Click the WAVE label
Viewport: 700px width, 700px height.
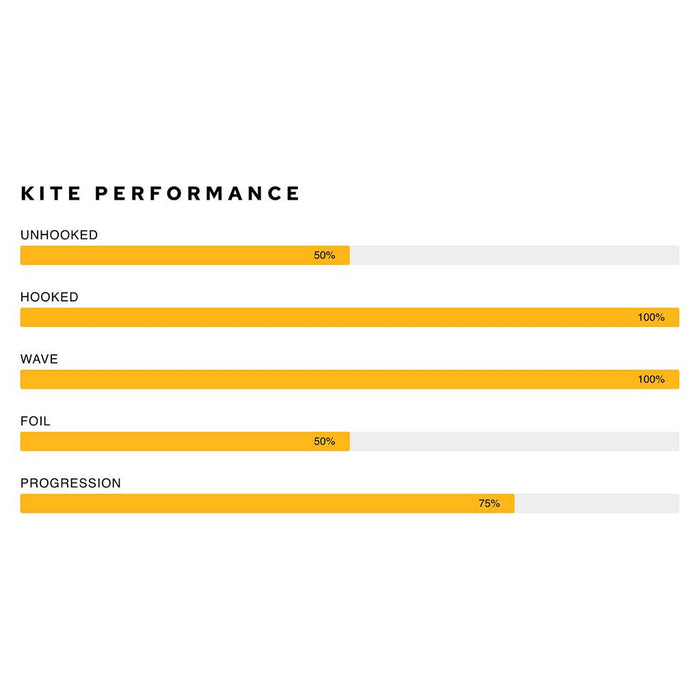(x=39, y=359)
